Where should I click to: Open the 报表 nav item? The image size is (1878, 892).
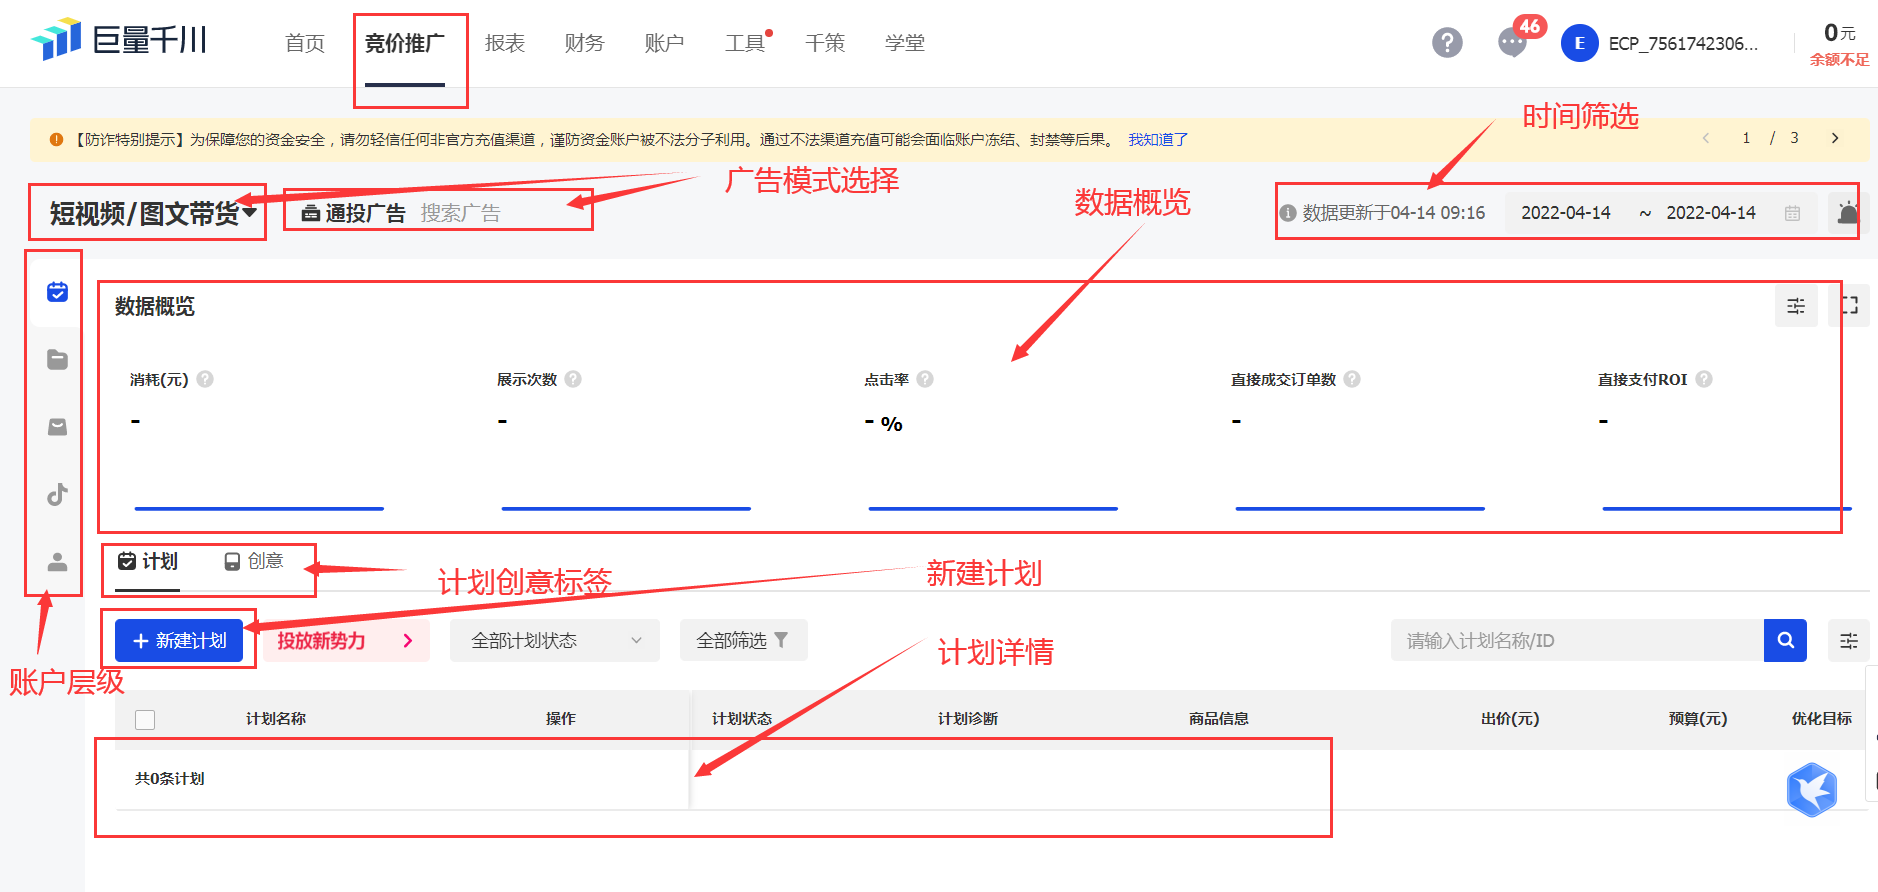pyautogui.click(x=505, y=43)
